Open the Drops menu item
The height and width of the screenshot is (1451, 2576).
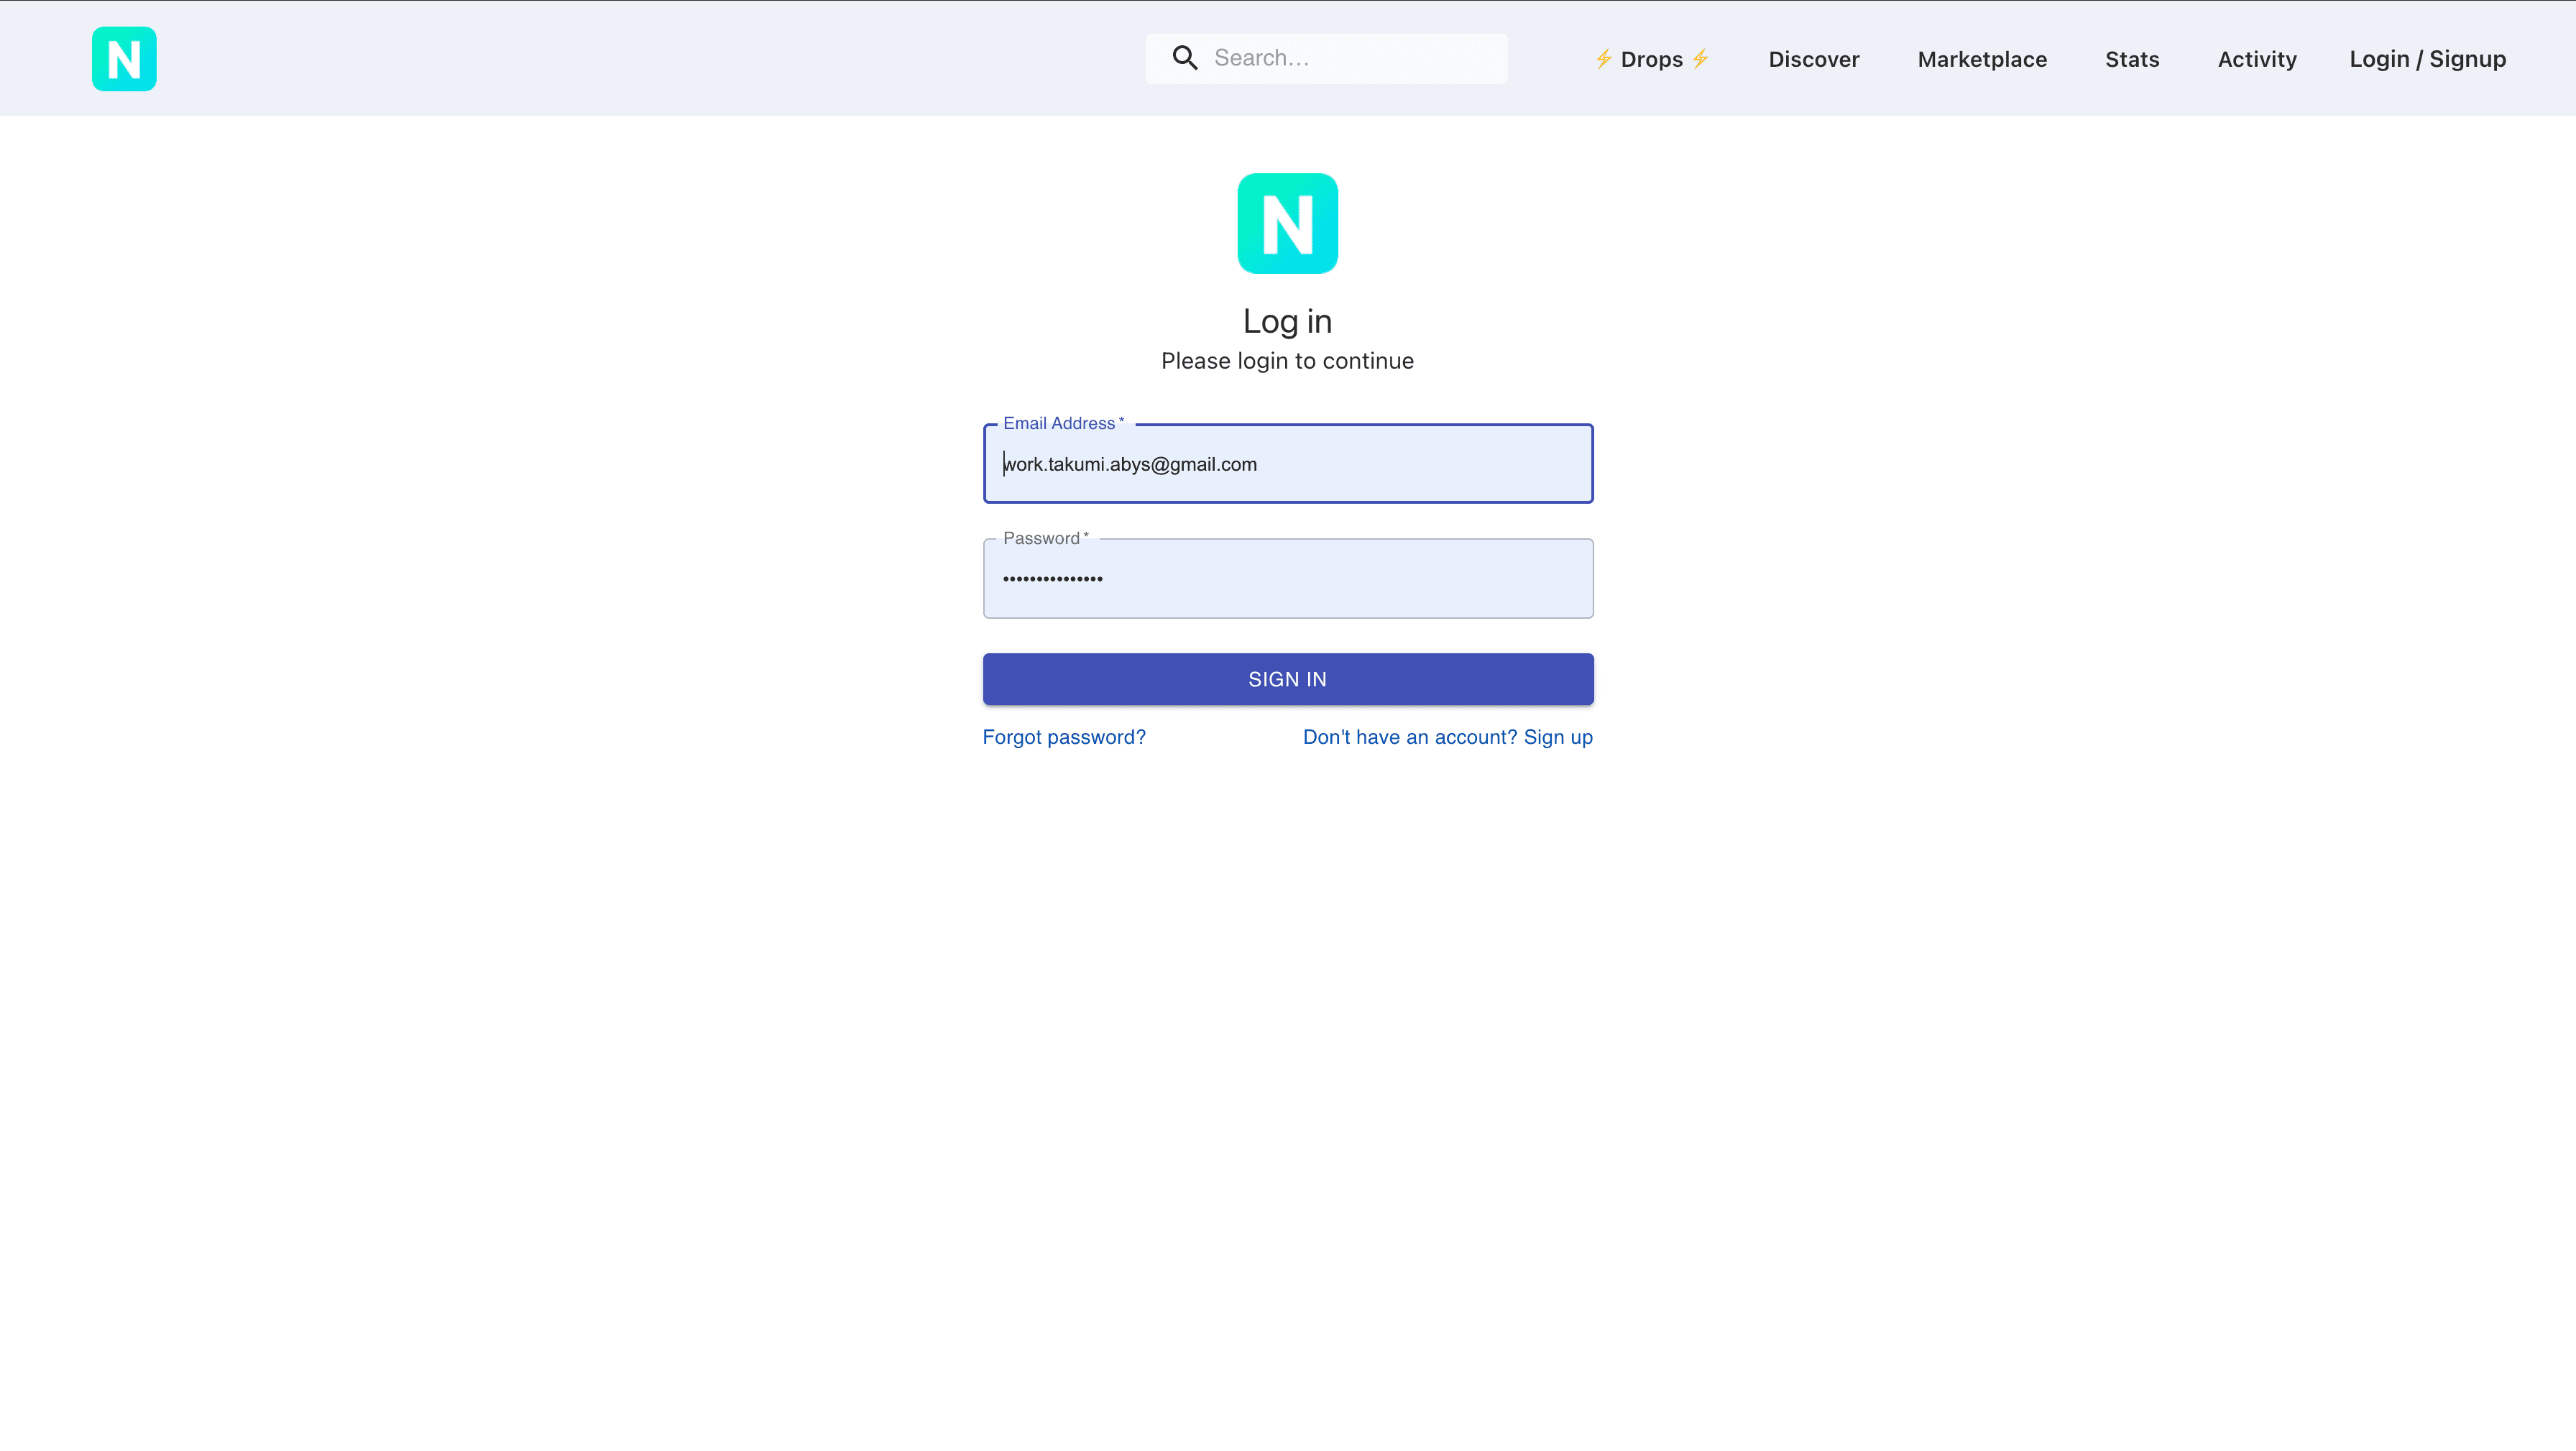1652,59
